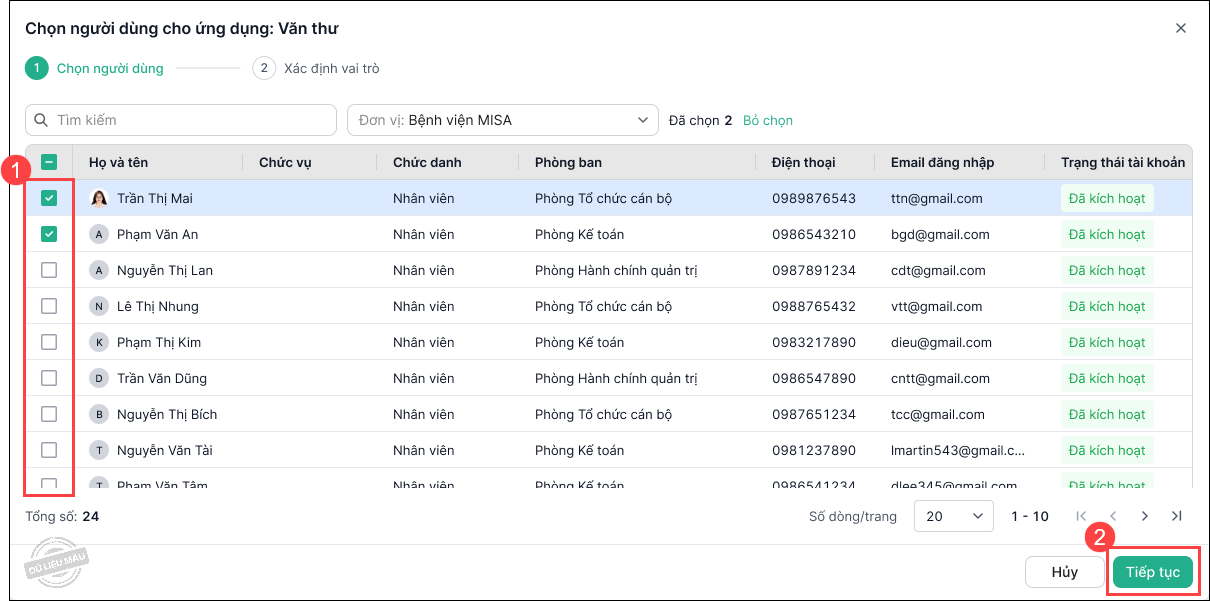The image size is (1210, 601).
Task: Go to the first page arrow
Action: (1081, 516)
